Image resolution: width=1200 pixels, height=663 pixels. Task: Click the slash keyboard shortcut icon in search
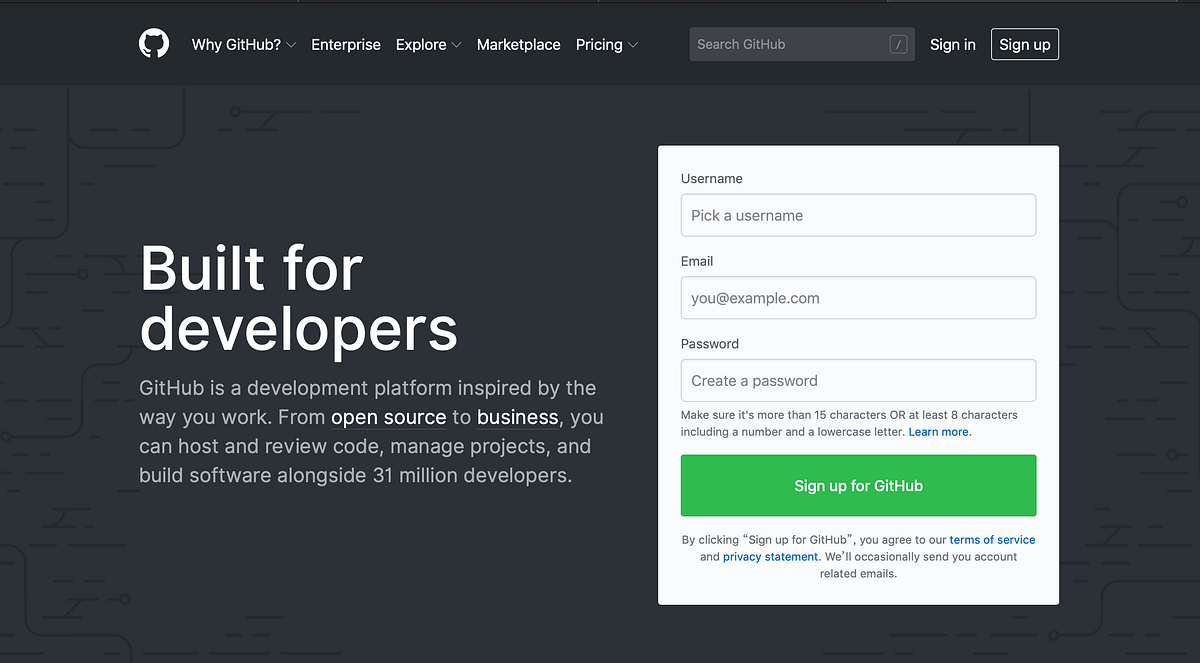[899, 44]
